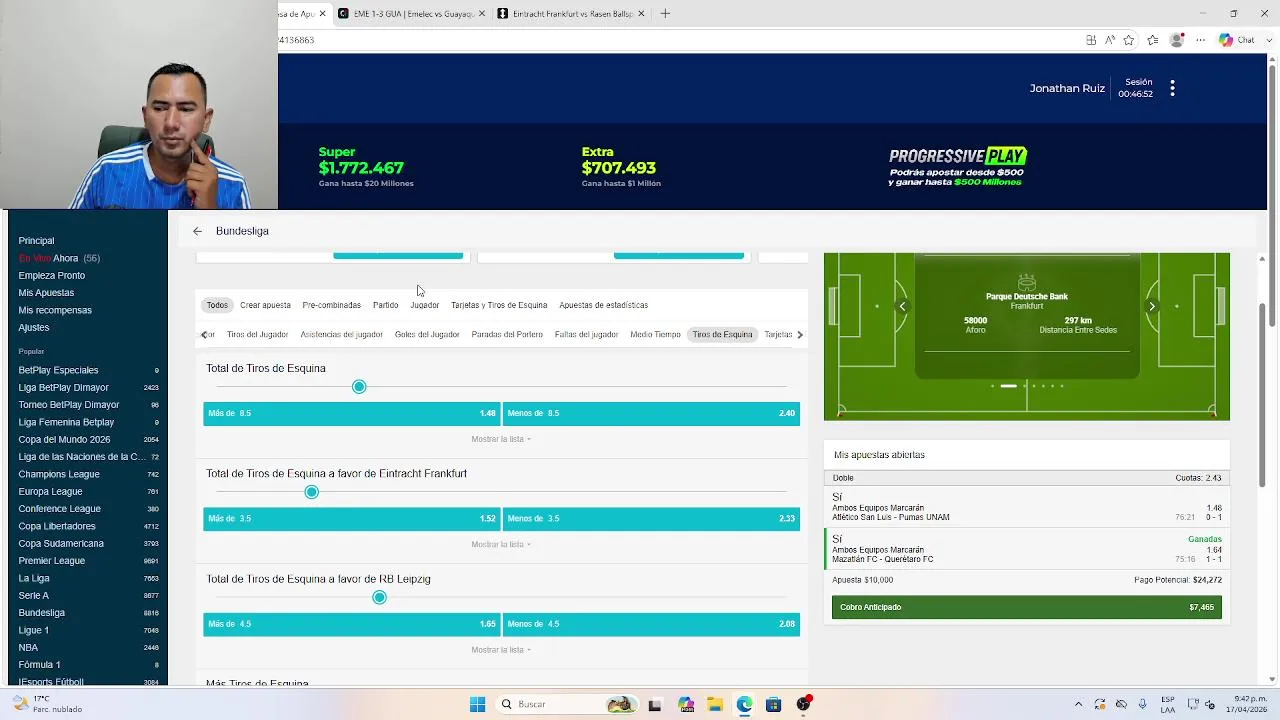Add page to favorites star icon

tap(1129, 40)
